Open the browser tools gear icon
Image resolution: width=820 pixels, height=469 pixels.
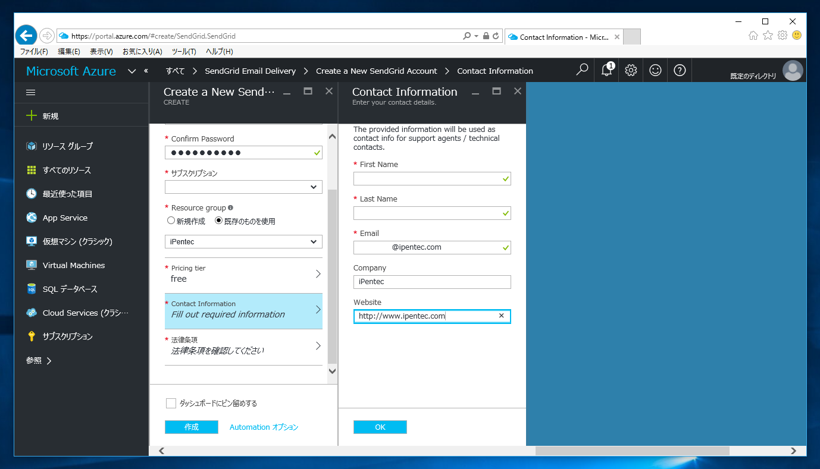(782, 36)
